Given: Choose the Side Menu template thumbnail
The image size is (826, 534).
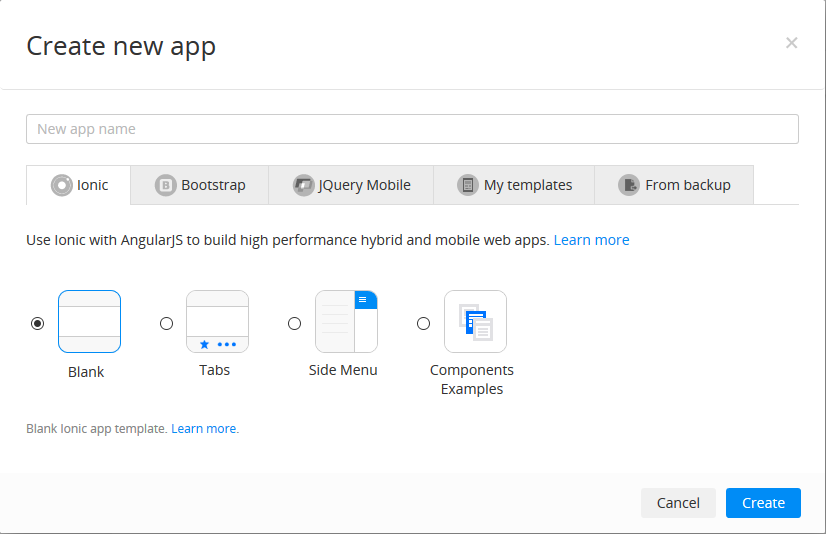Looking at the screenshot, I should tap(346, 321).
